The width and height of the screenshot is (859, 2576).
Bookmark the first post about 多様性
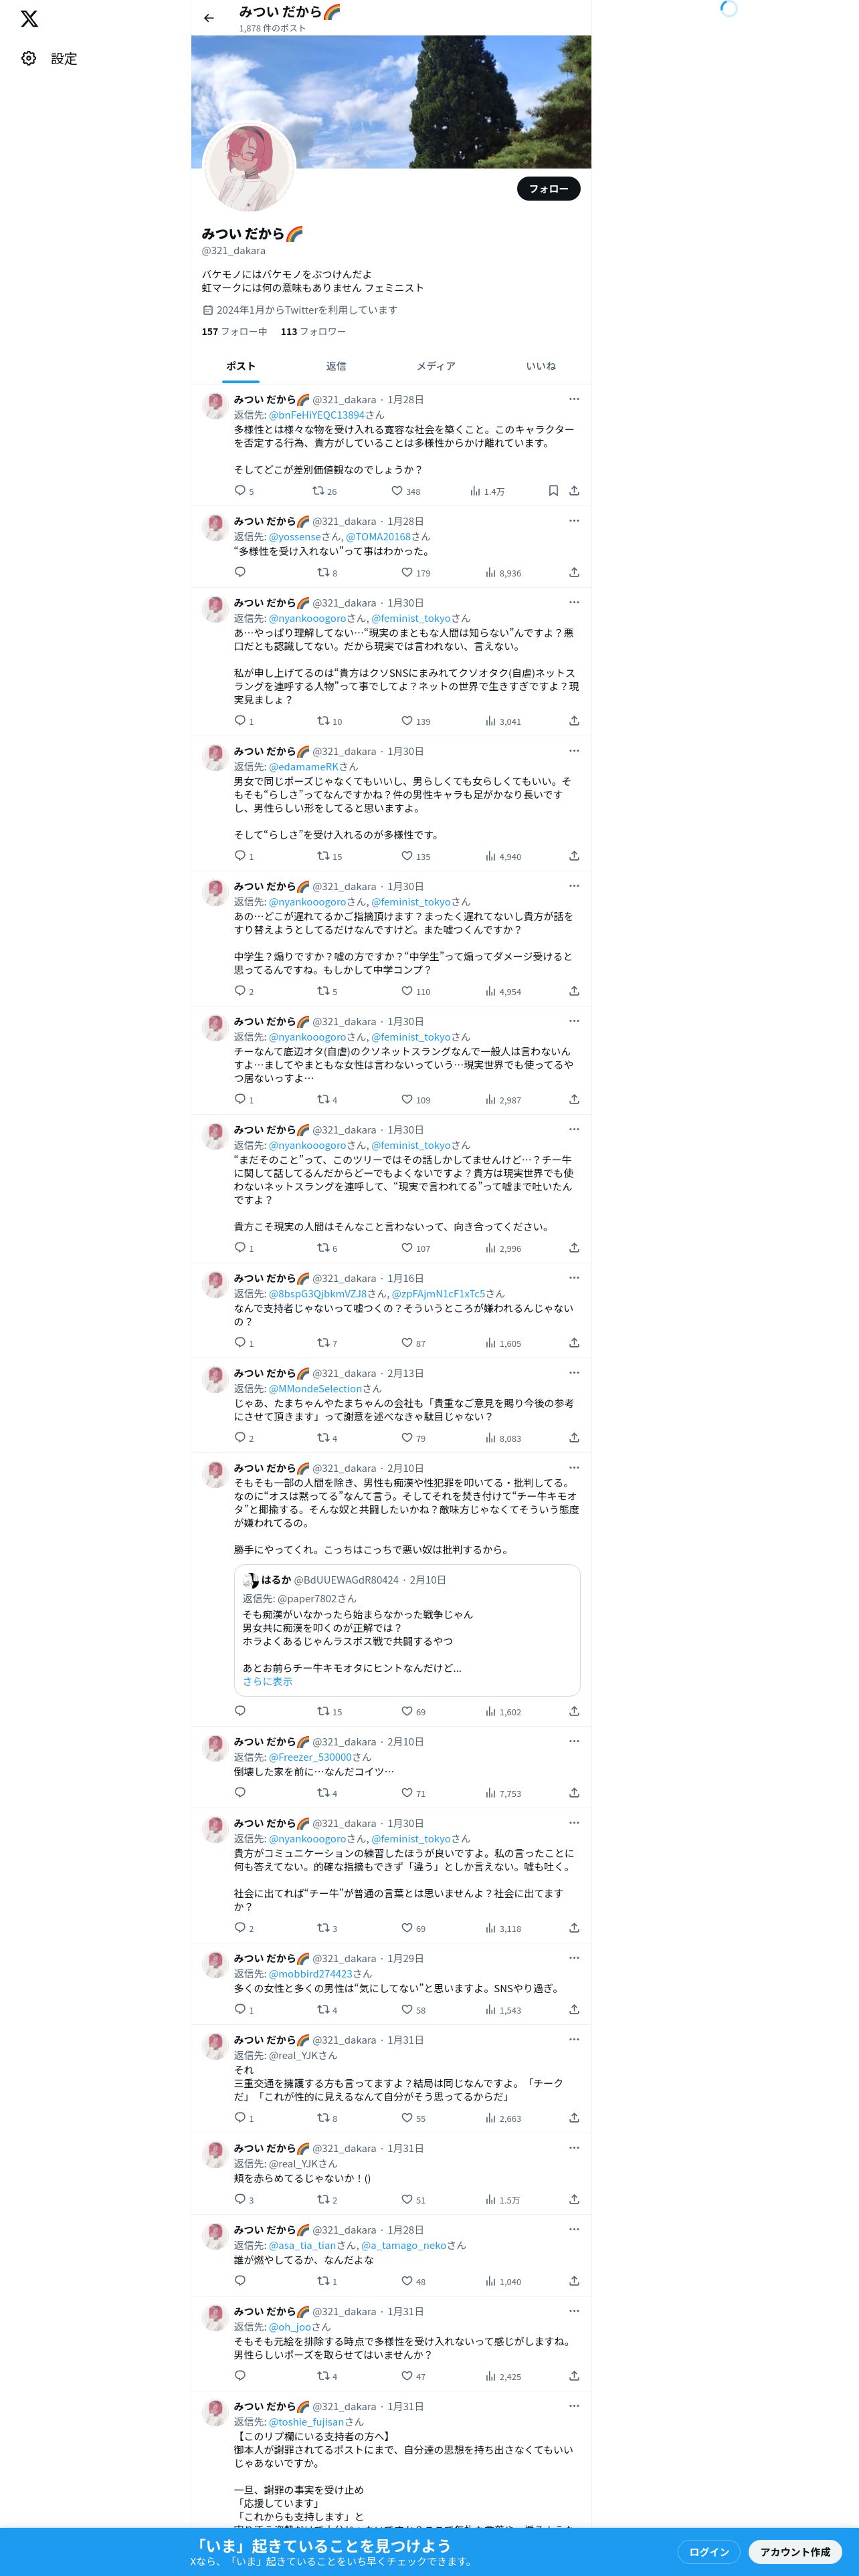click(x=553, y=491)
